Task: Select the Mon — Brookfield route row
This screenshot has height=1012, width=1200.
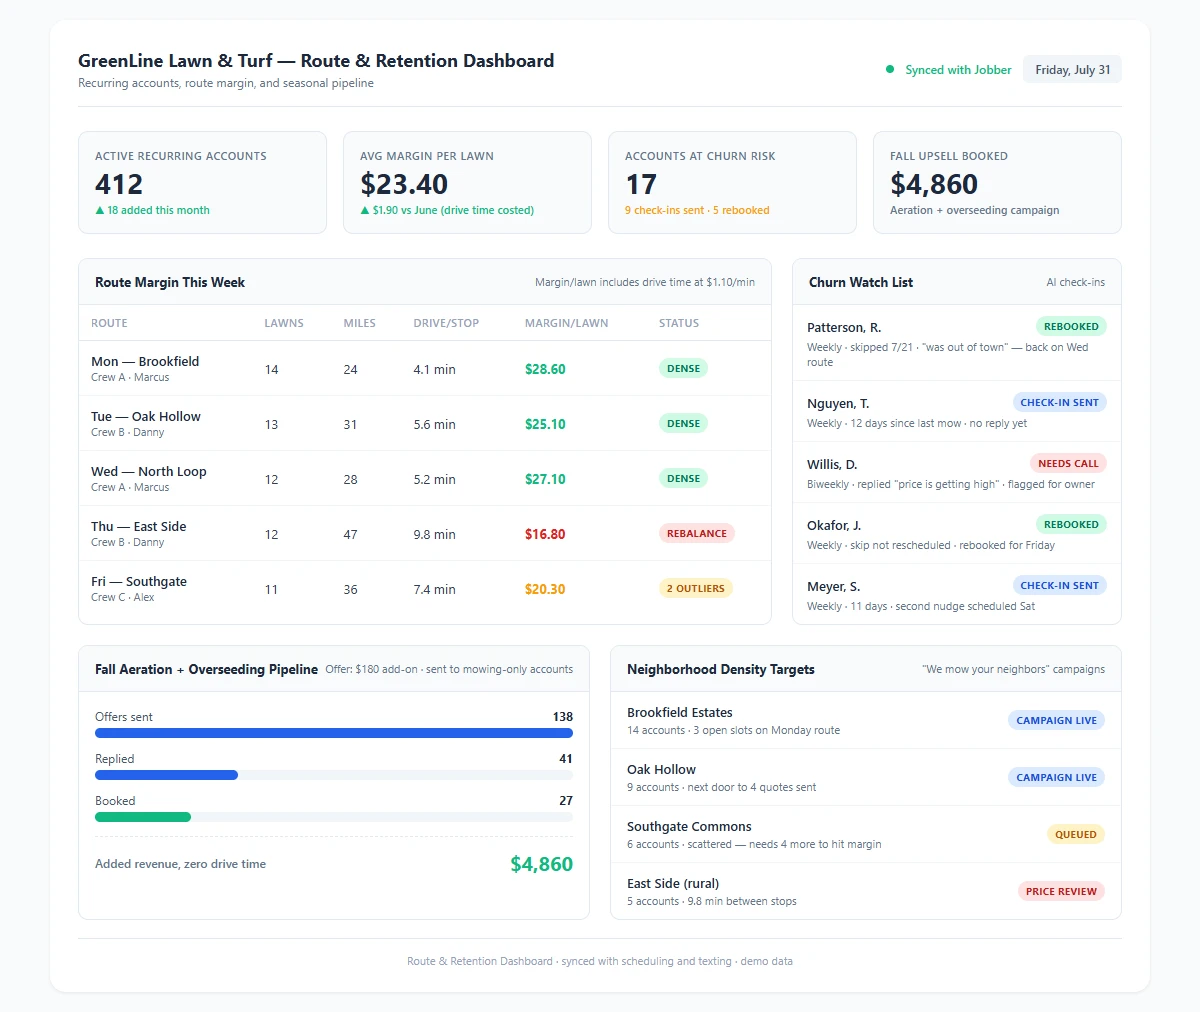Action: [425, 369]
